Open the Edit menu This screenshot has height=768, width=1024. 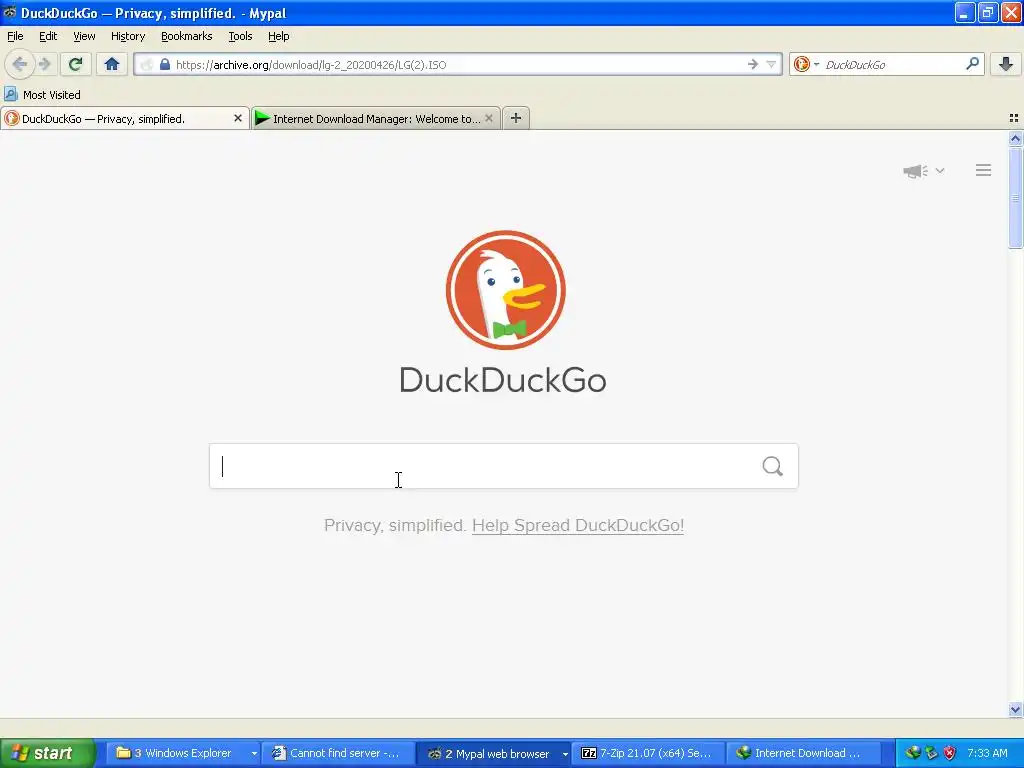(x=48, y=36)
